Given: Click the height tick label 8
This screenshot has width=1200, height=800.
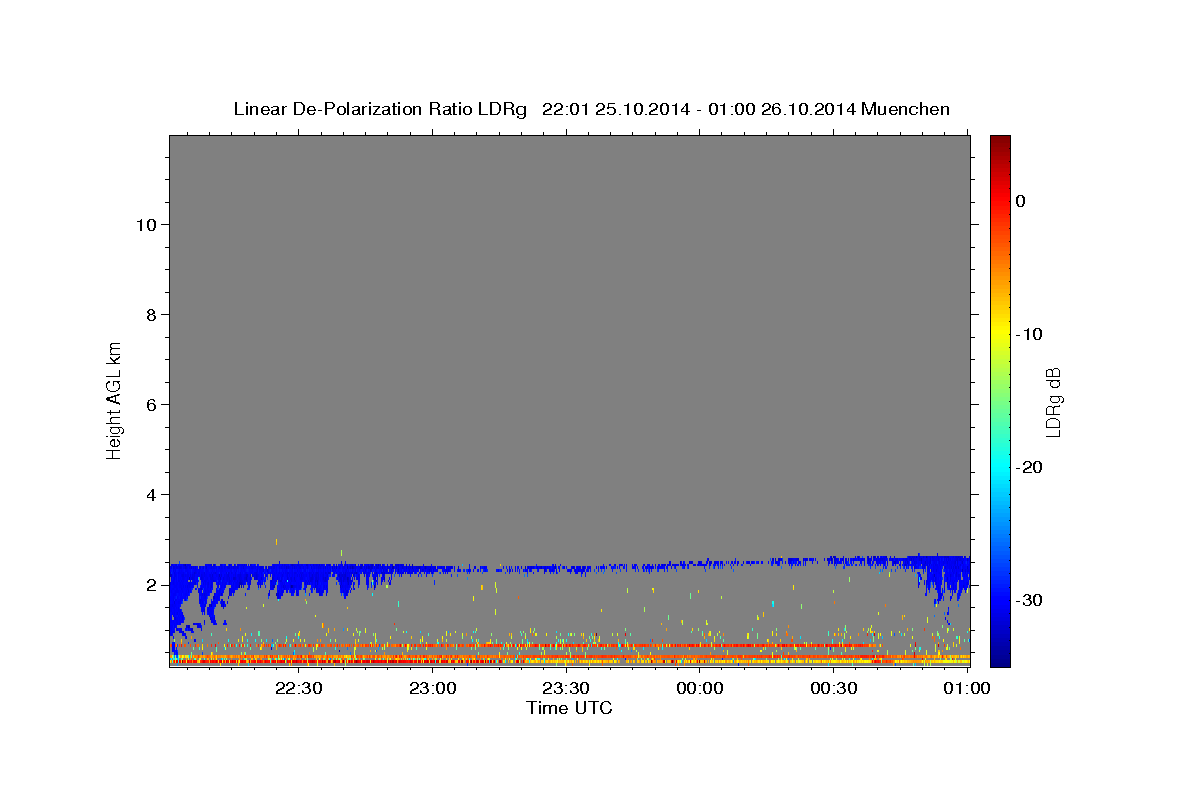Looking at the screenshot, I should [x=149, y=315].
